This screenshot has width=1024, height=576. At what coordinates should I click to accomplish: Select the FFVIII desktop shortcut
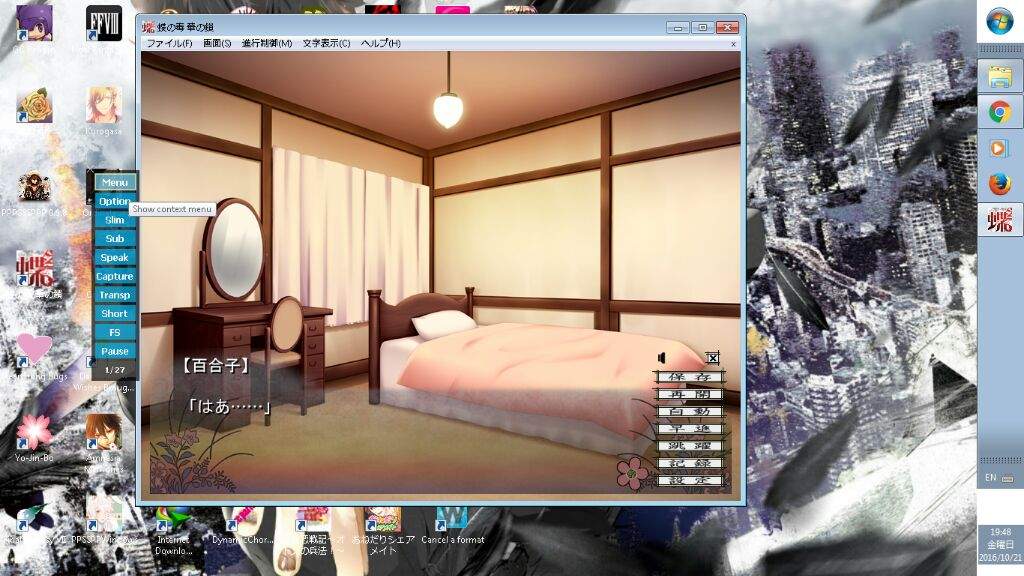coord(104,26)
